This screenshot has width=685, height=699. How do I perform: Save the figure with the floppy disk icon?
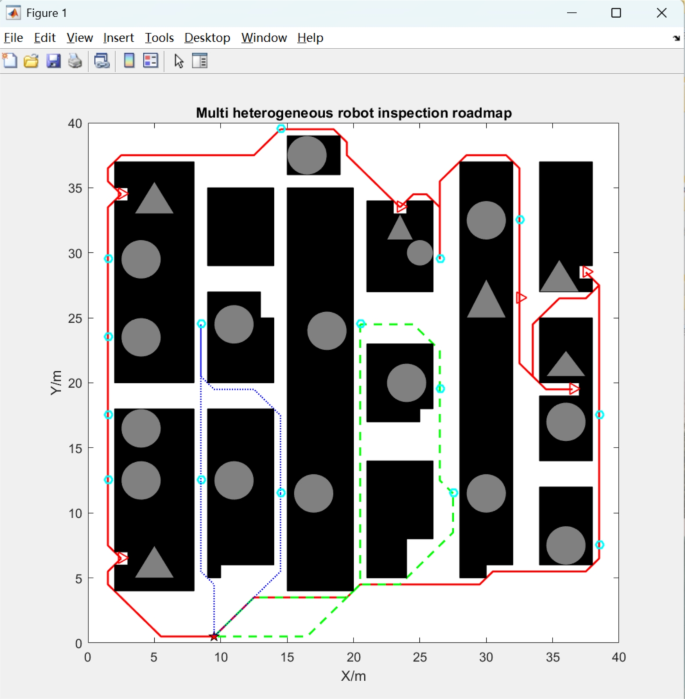pos(52,61)
